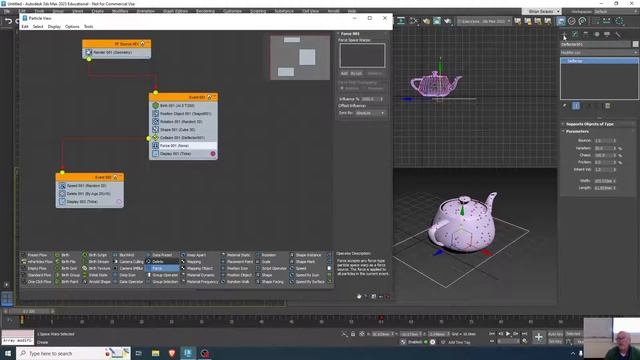Pick the Birth Paint operator in depot
Image resolution: width=640 pixels, height=360 pixels.
[x=67, y=282]
